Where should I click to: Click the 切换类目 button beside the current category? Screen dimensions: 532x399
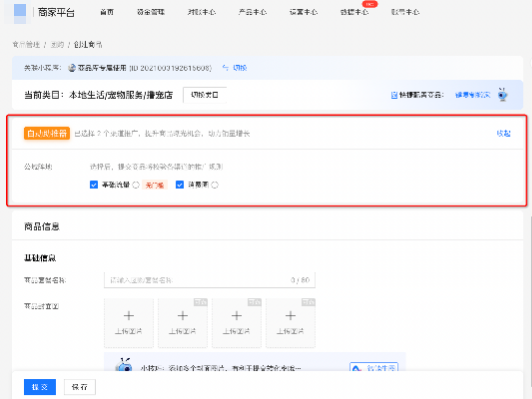205,95
